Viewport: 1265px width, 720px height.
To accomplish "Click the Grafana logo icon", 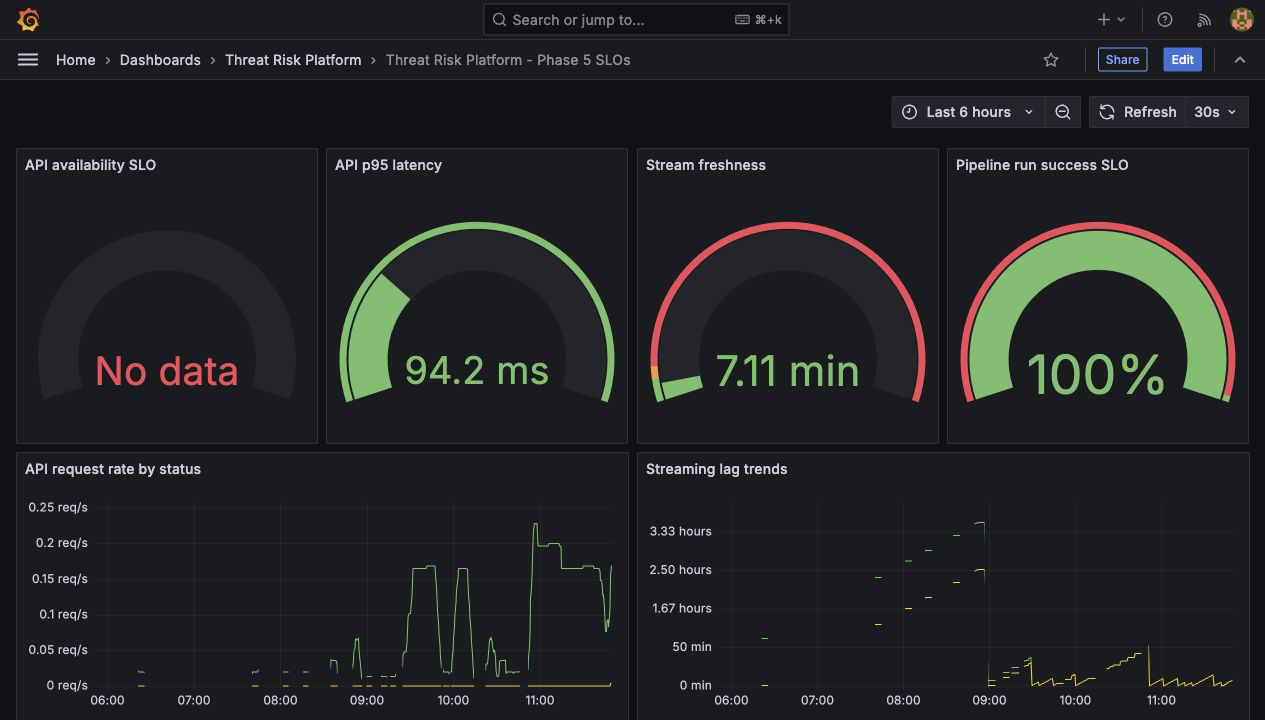I will [28, 19].
